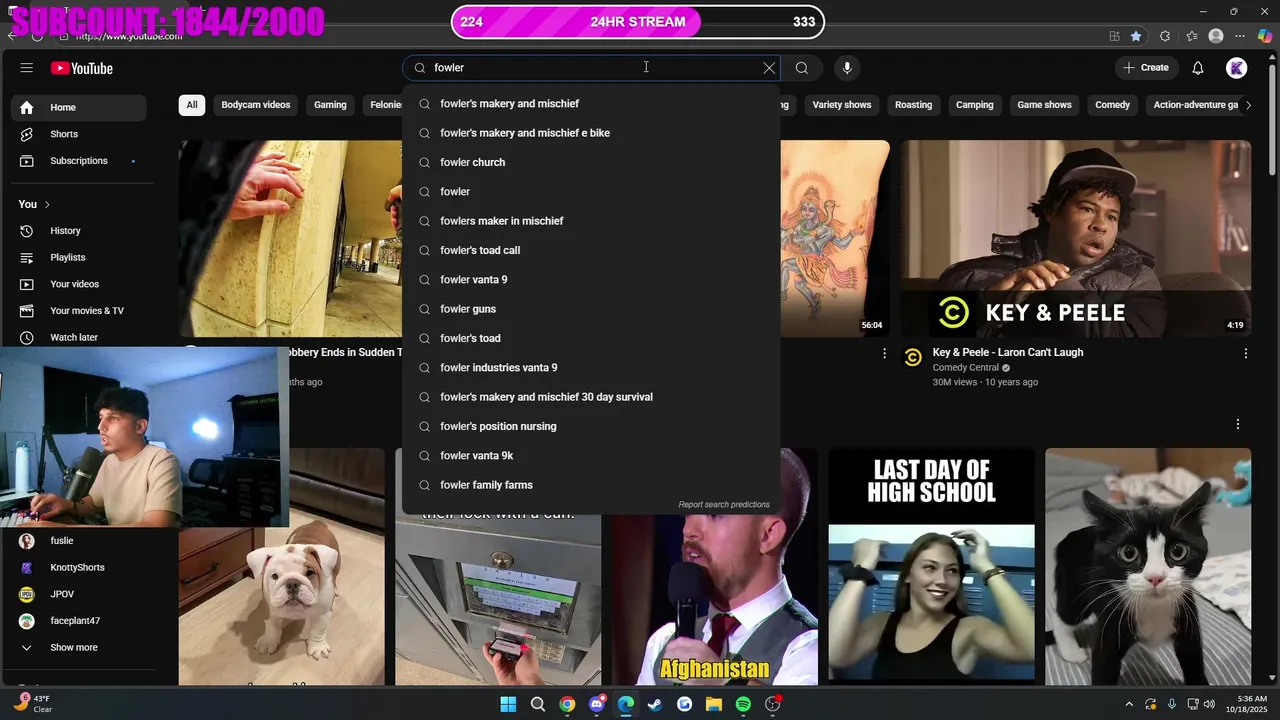The height and width of the screenshot is (720, 1280).
Task: Open Home in the sidebar
Action: tap(79, 107)
